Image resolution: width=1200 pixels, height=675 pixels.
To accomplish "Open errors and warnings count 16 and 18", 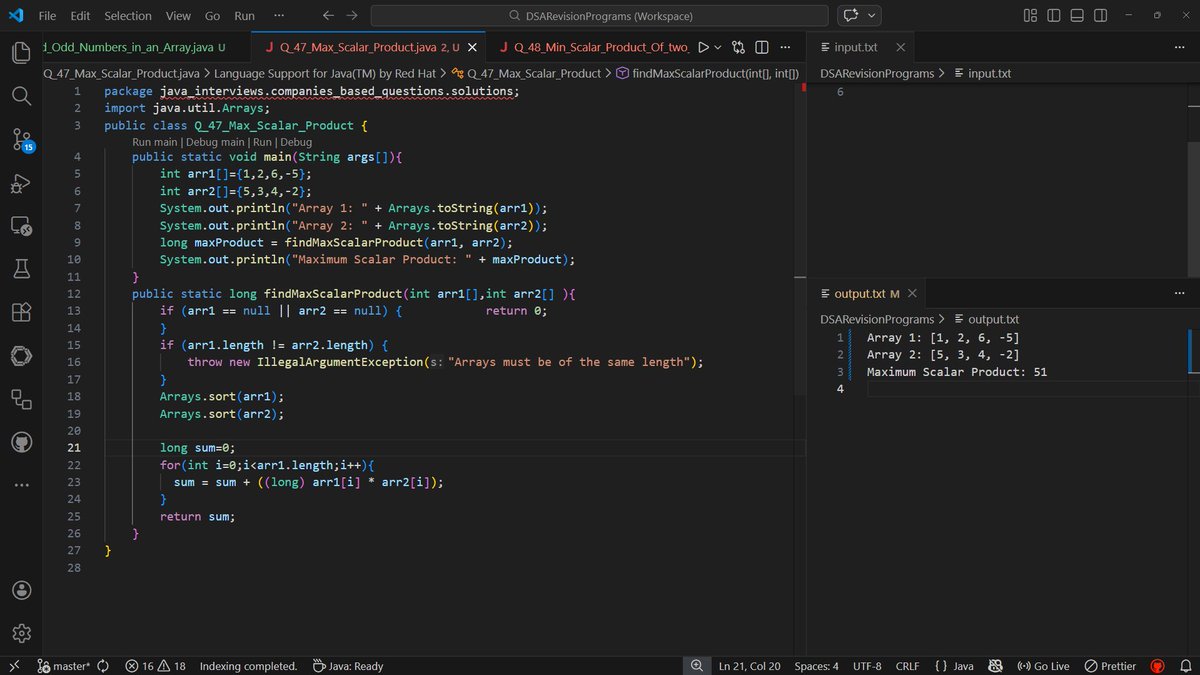I will [x=156, y=666].
